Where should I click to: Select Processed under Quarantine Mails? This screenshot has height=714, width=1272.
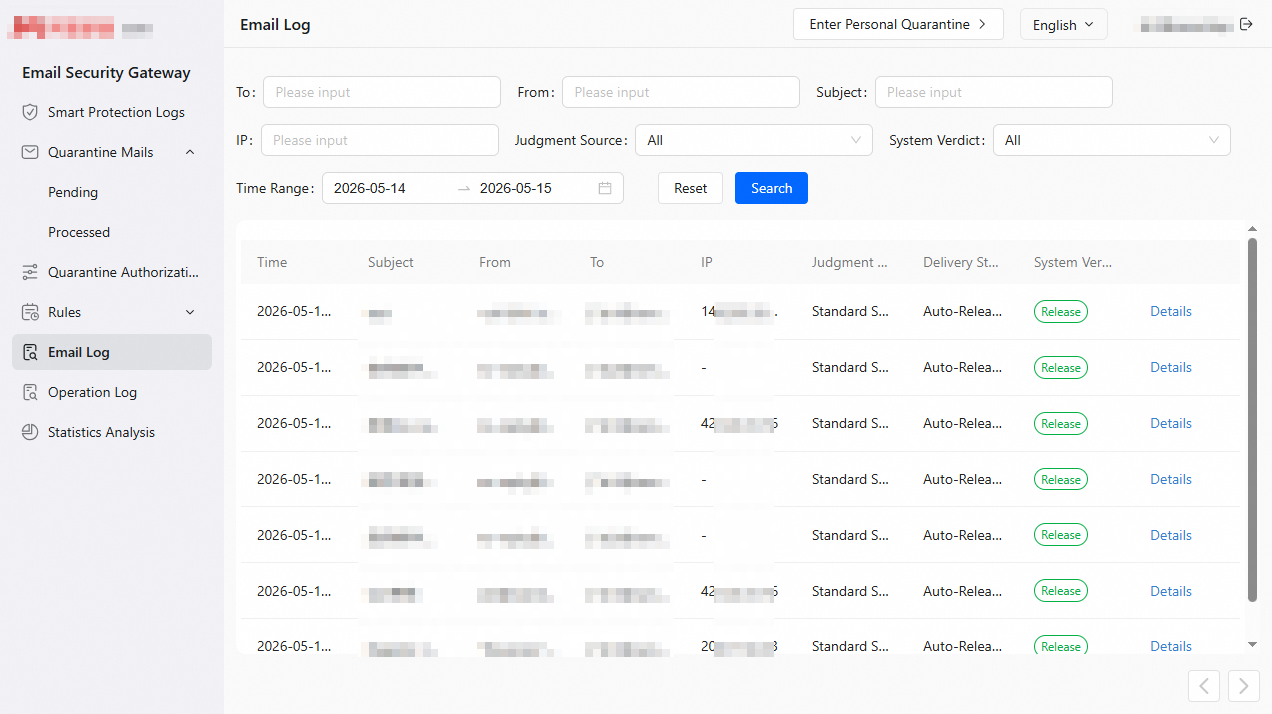79,232
